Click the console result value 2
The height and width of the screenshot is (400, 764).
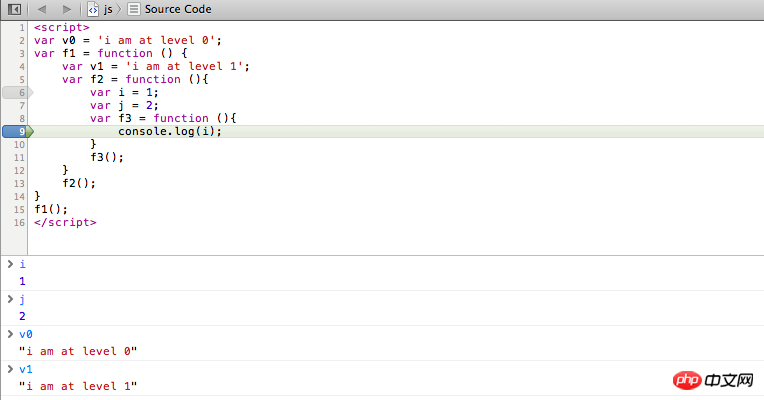pos(22,316)
